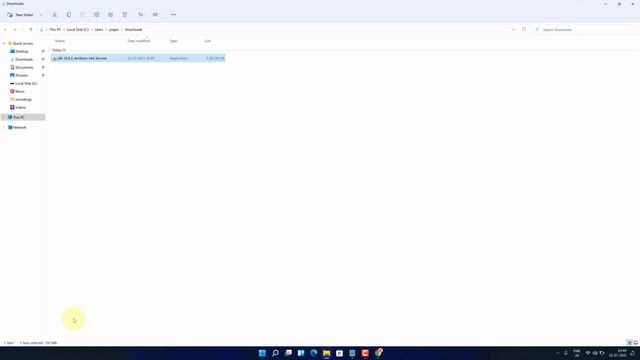Select the jdk windows-x64 exe file

click(x=138, y=58)
